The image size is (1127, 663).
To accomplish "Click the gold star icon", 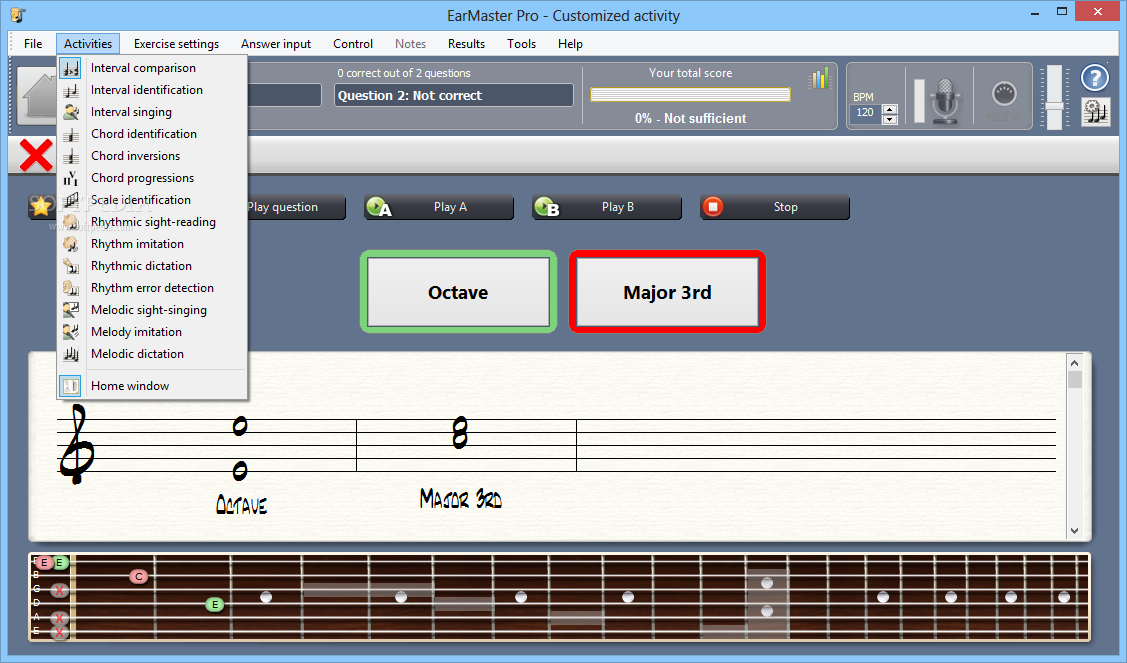I will (x=41, y=207).
